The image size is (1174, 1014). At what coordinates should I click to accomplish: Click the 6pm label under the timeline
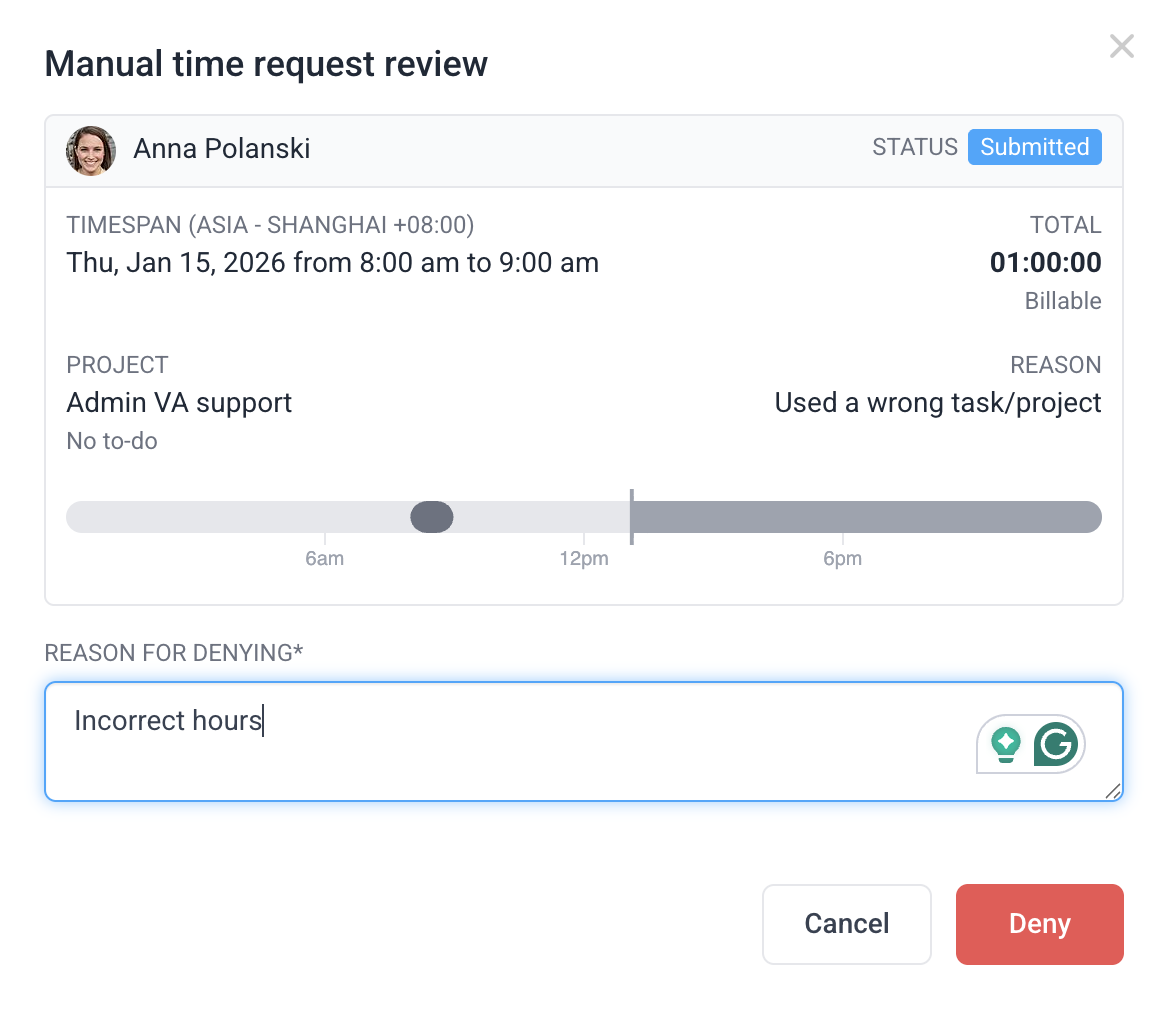pos(842,559)
